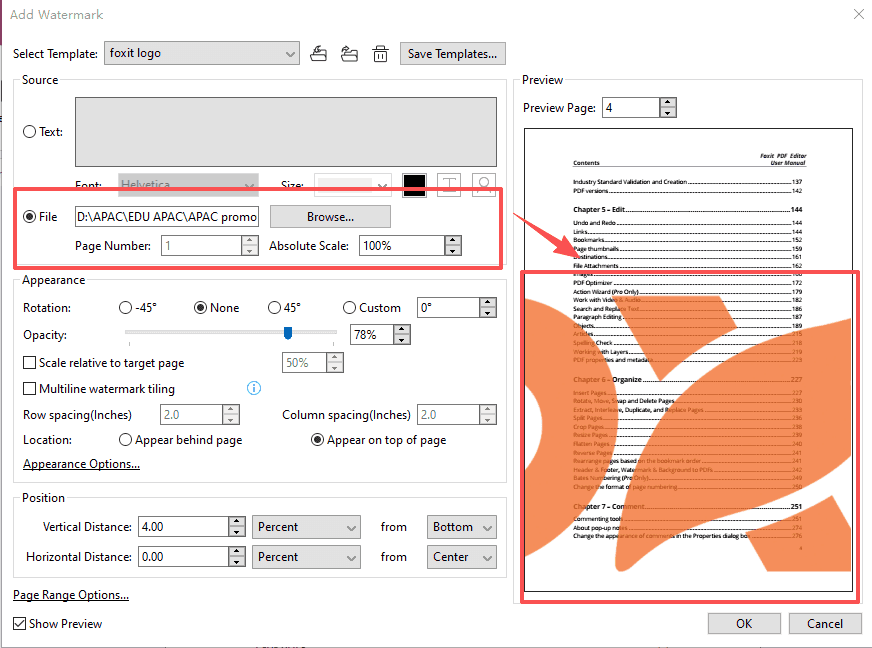Enable Scale relative to target page

click(x=29, y=363)
